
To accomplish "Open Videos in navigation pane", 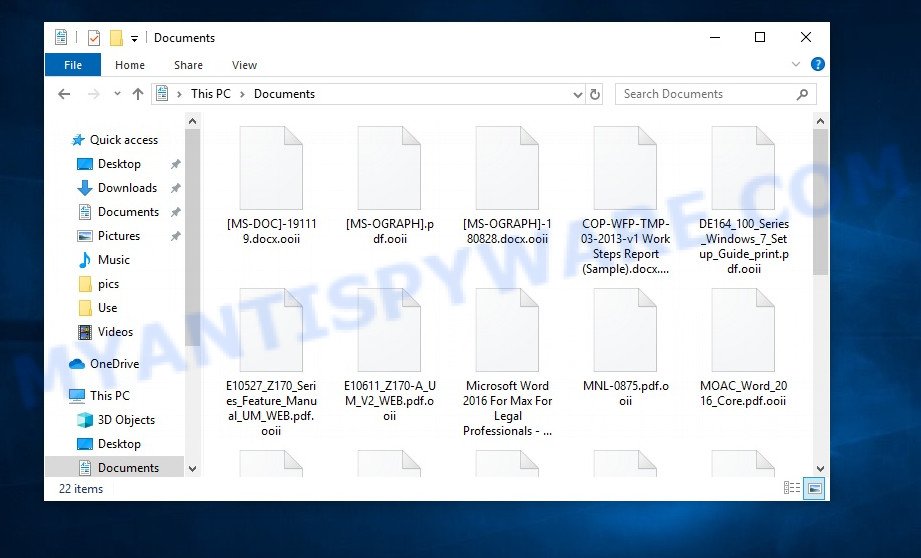I will coord(115,332).
